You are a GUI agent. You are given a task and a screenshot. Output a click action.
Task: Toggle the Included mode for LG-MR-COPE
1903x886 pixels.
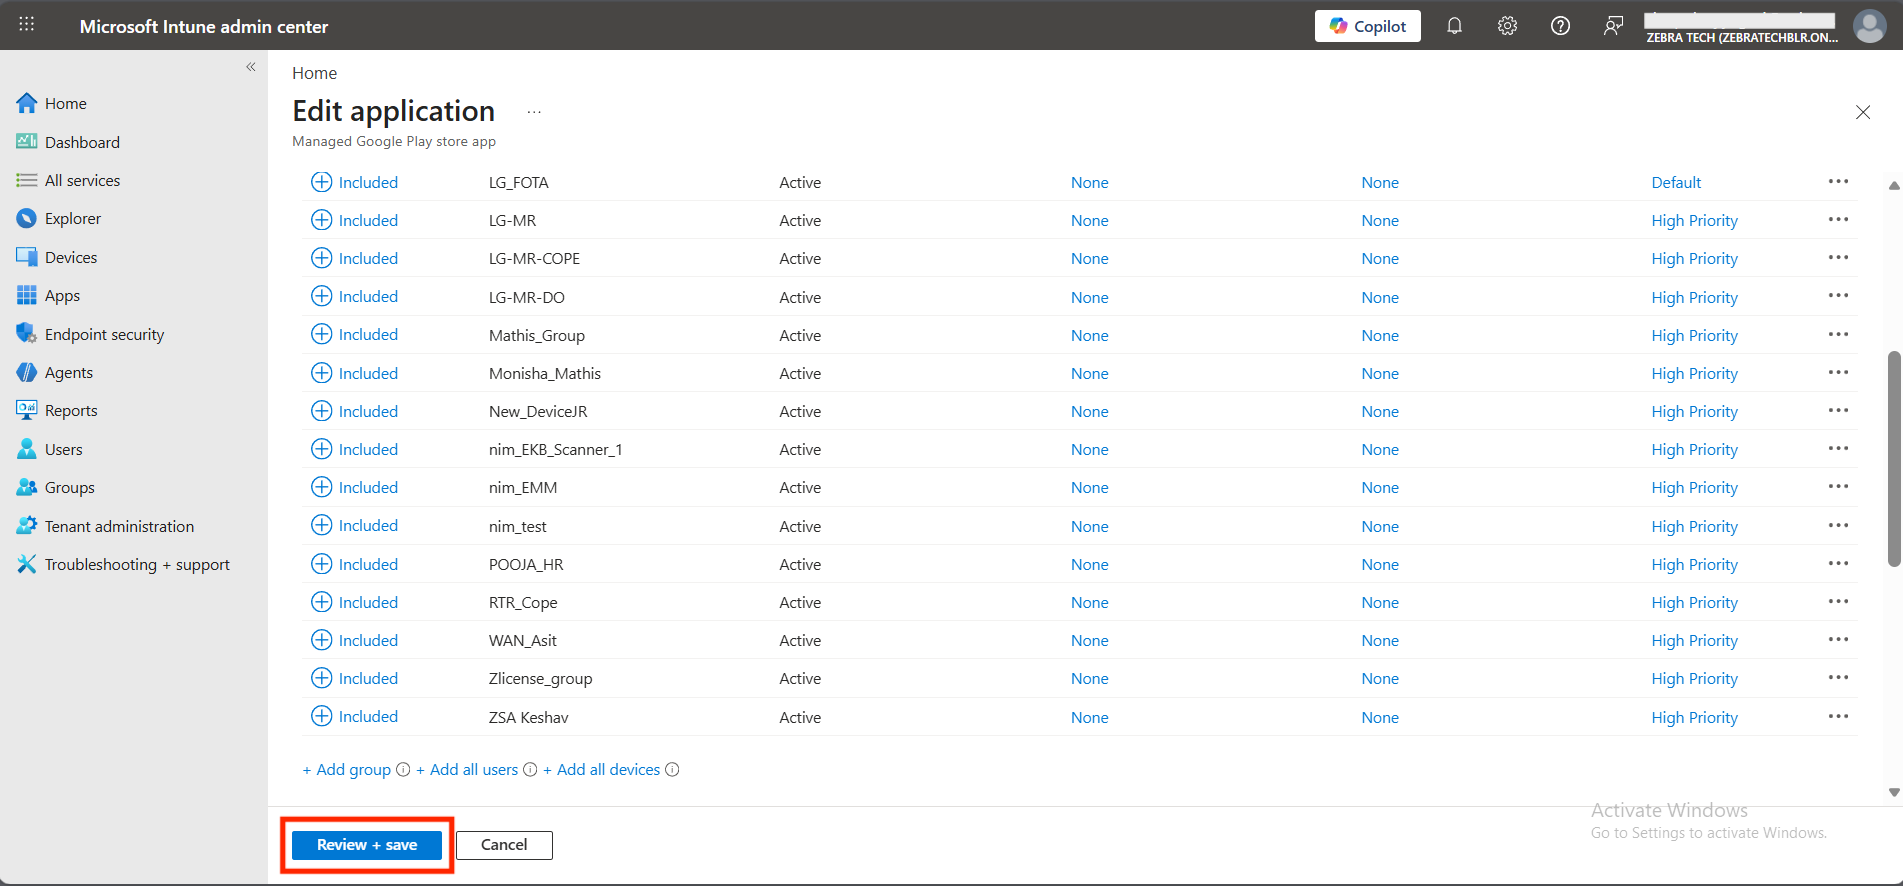pyautogui.click(x=355, y=258)
